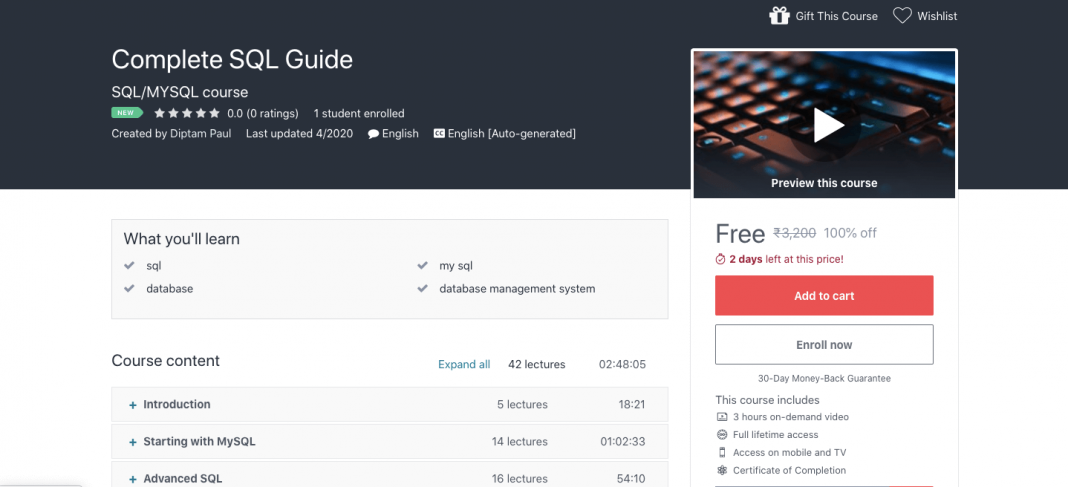
Task: Click the '100% off' discount text
Action: [850, 233]
